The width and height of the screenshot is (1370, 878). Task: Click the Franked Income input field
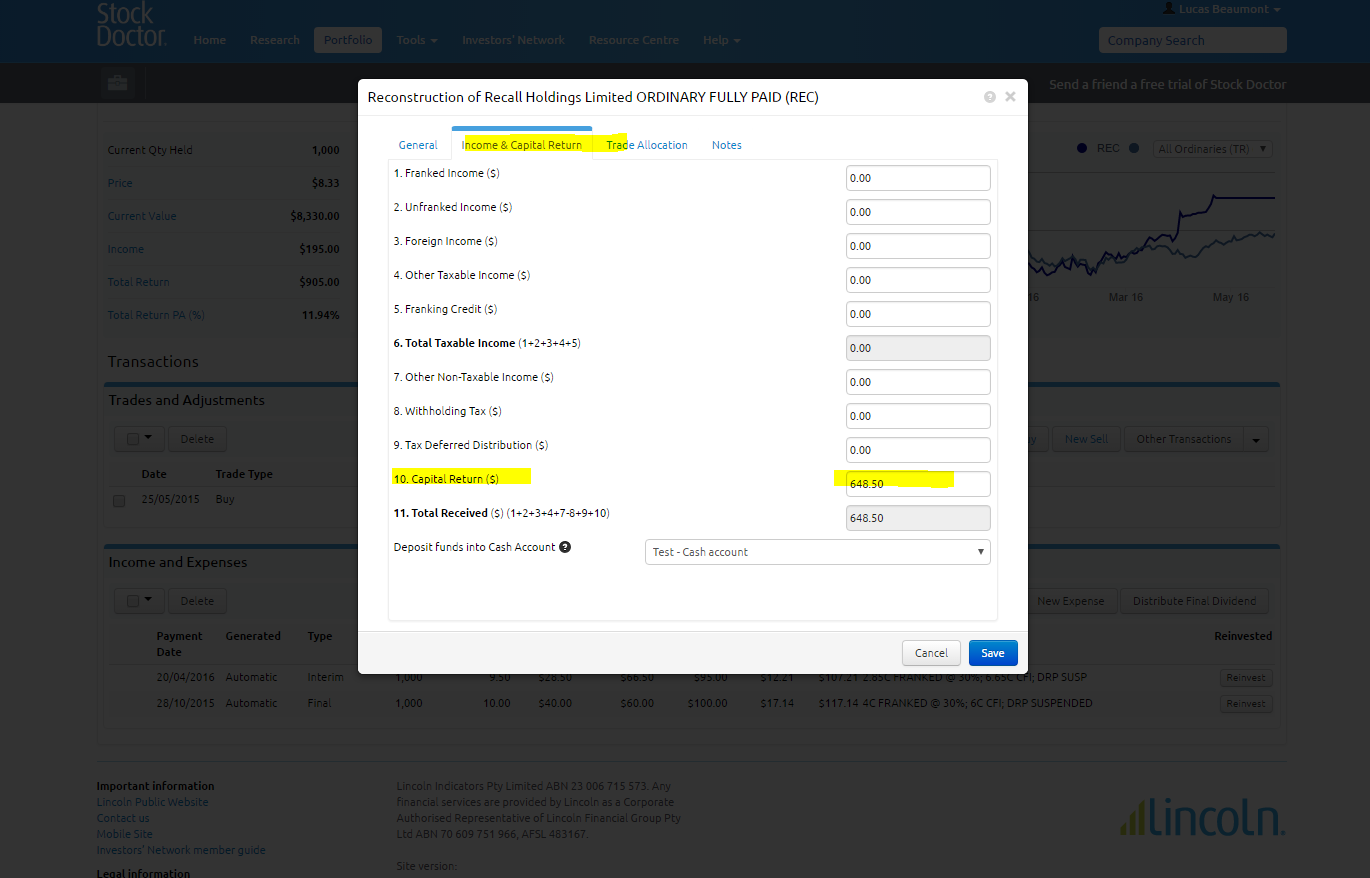(x=918, y=178)
